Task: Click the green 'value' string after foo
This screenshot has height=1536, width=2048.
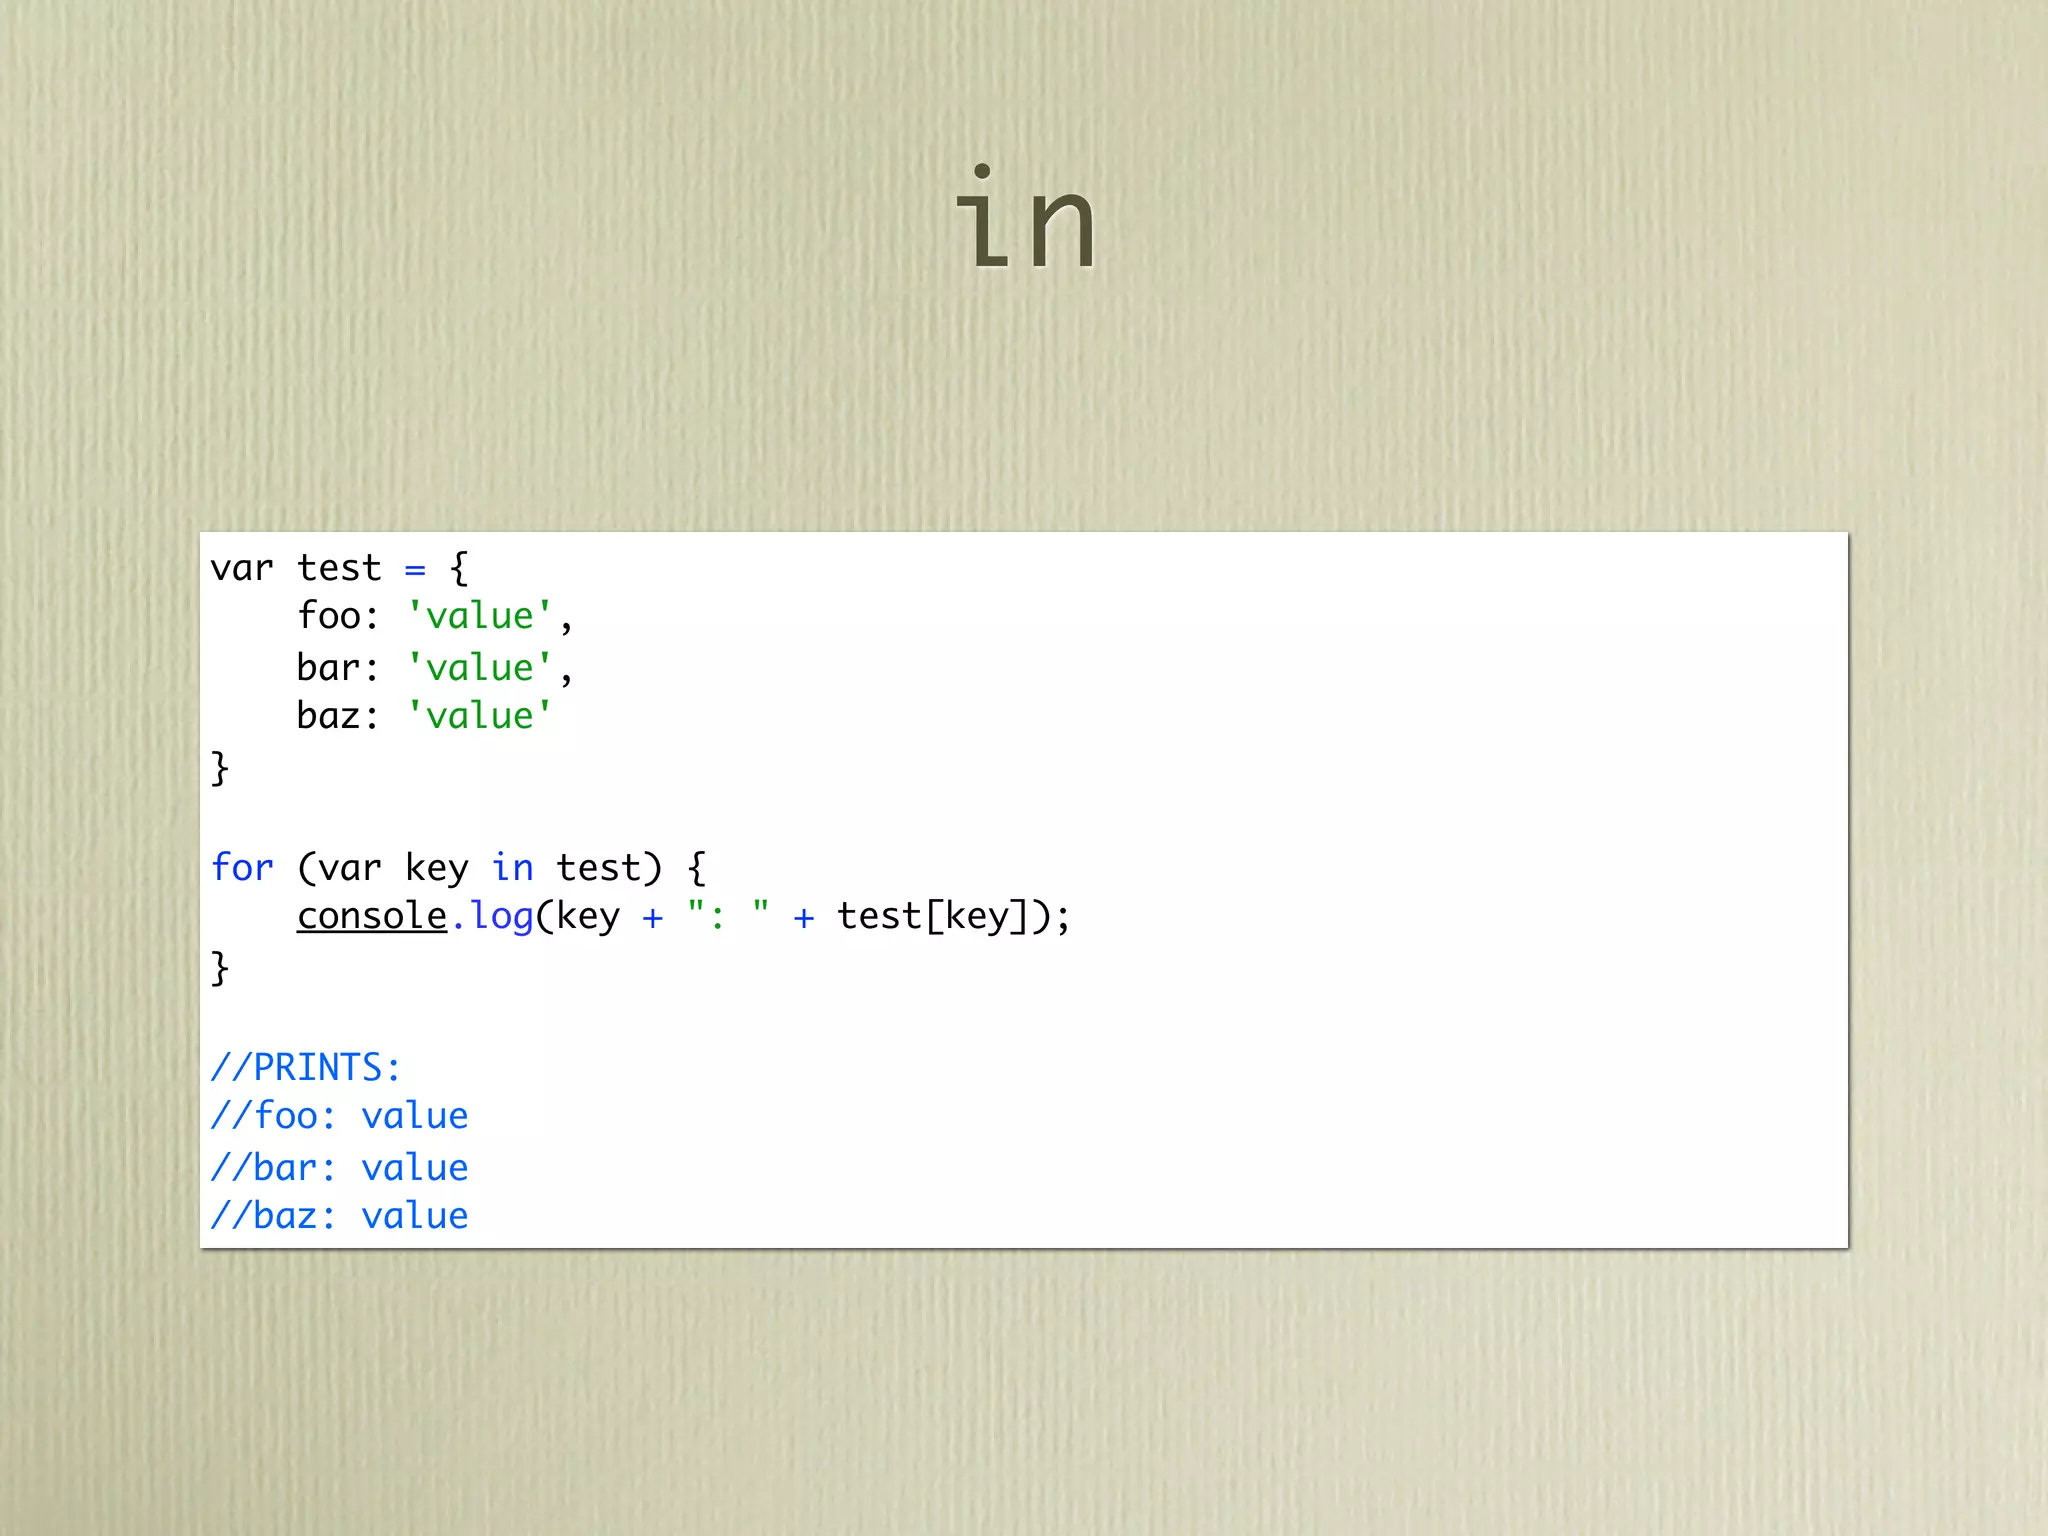Action: [x=480, y=616]
